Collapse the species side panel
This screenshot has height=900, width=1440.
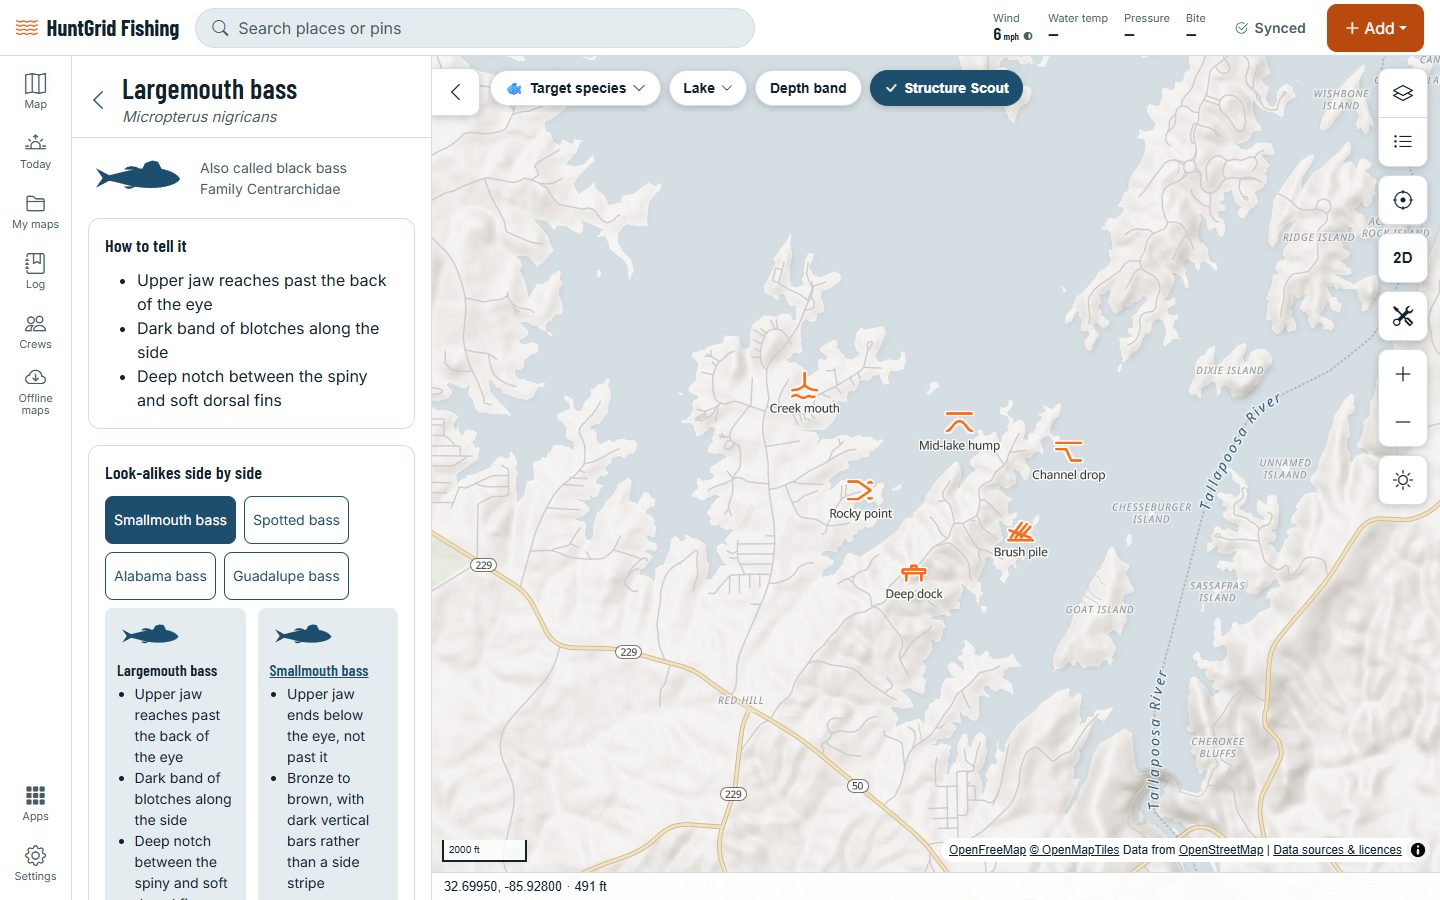coord(456,92)
